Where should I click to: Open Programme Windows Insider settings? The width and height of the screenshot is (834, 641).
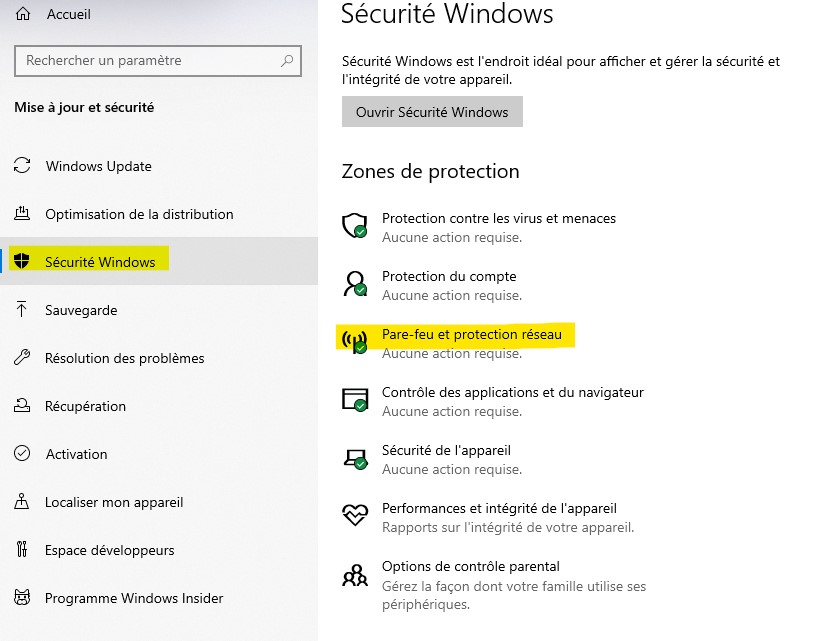(134, 598)
